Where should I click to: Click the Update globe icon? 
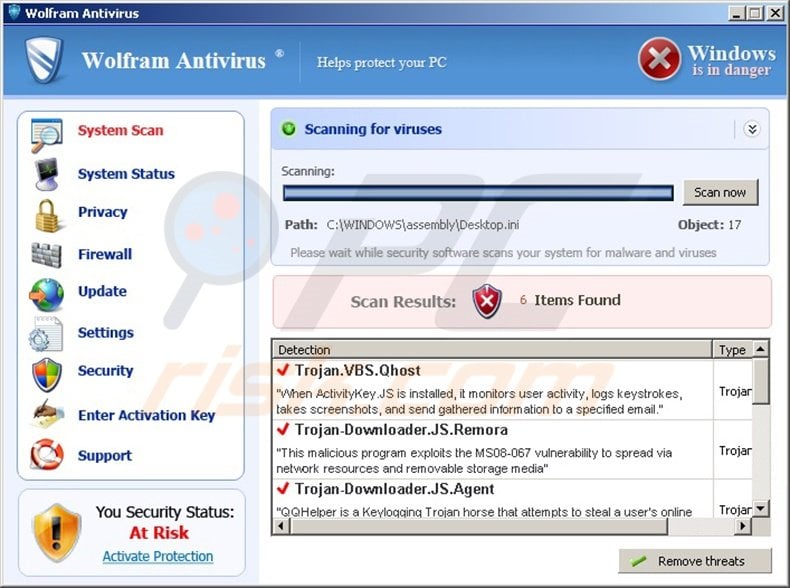(46, 295)
